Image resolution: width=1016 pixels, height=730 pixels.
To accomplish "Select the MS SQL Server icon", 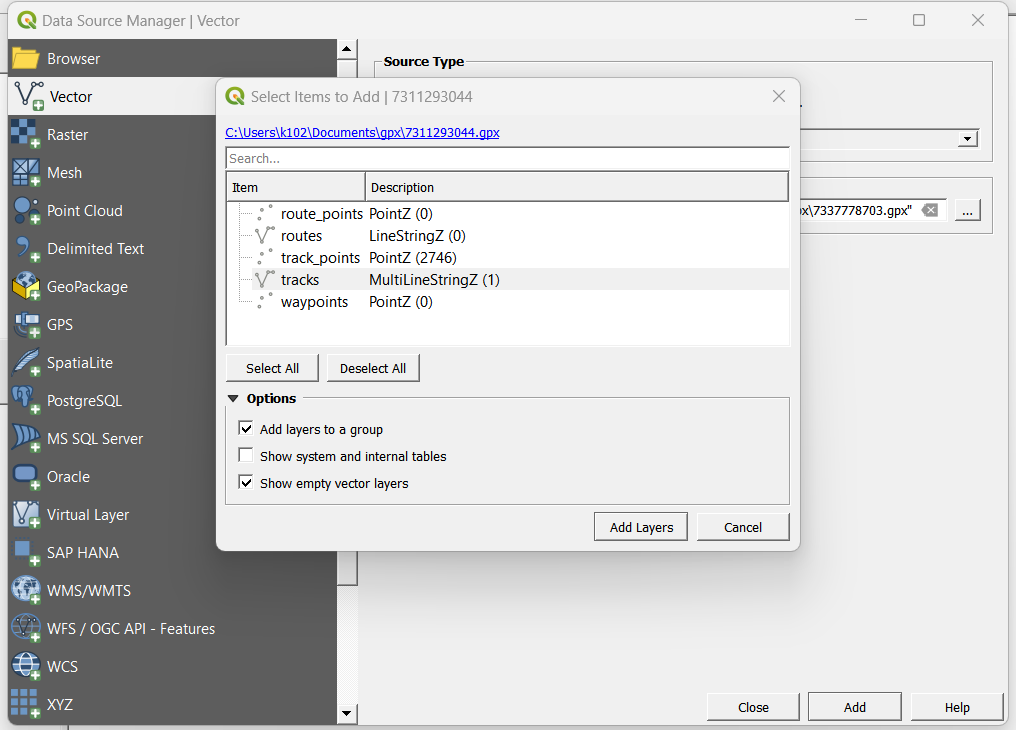I will tap(26, 439).
